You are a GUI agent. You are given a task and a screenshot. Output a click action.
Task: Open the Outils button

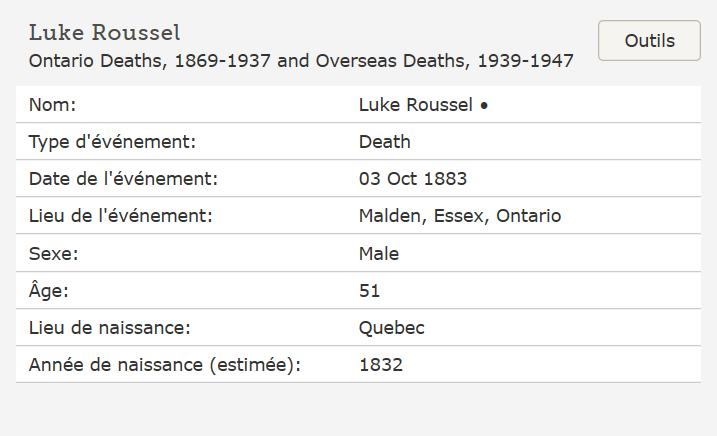point(649,41)
